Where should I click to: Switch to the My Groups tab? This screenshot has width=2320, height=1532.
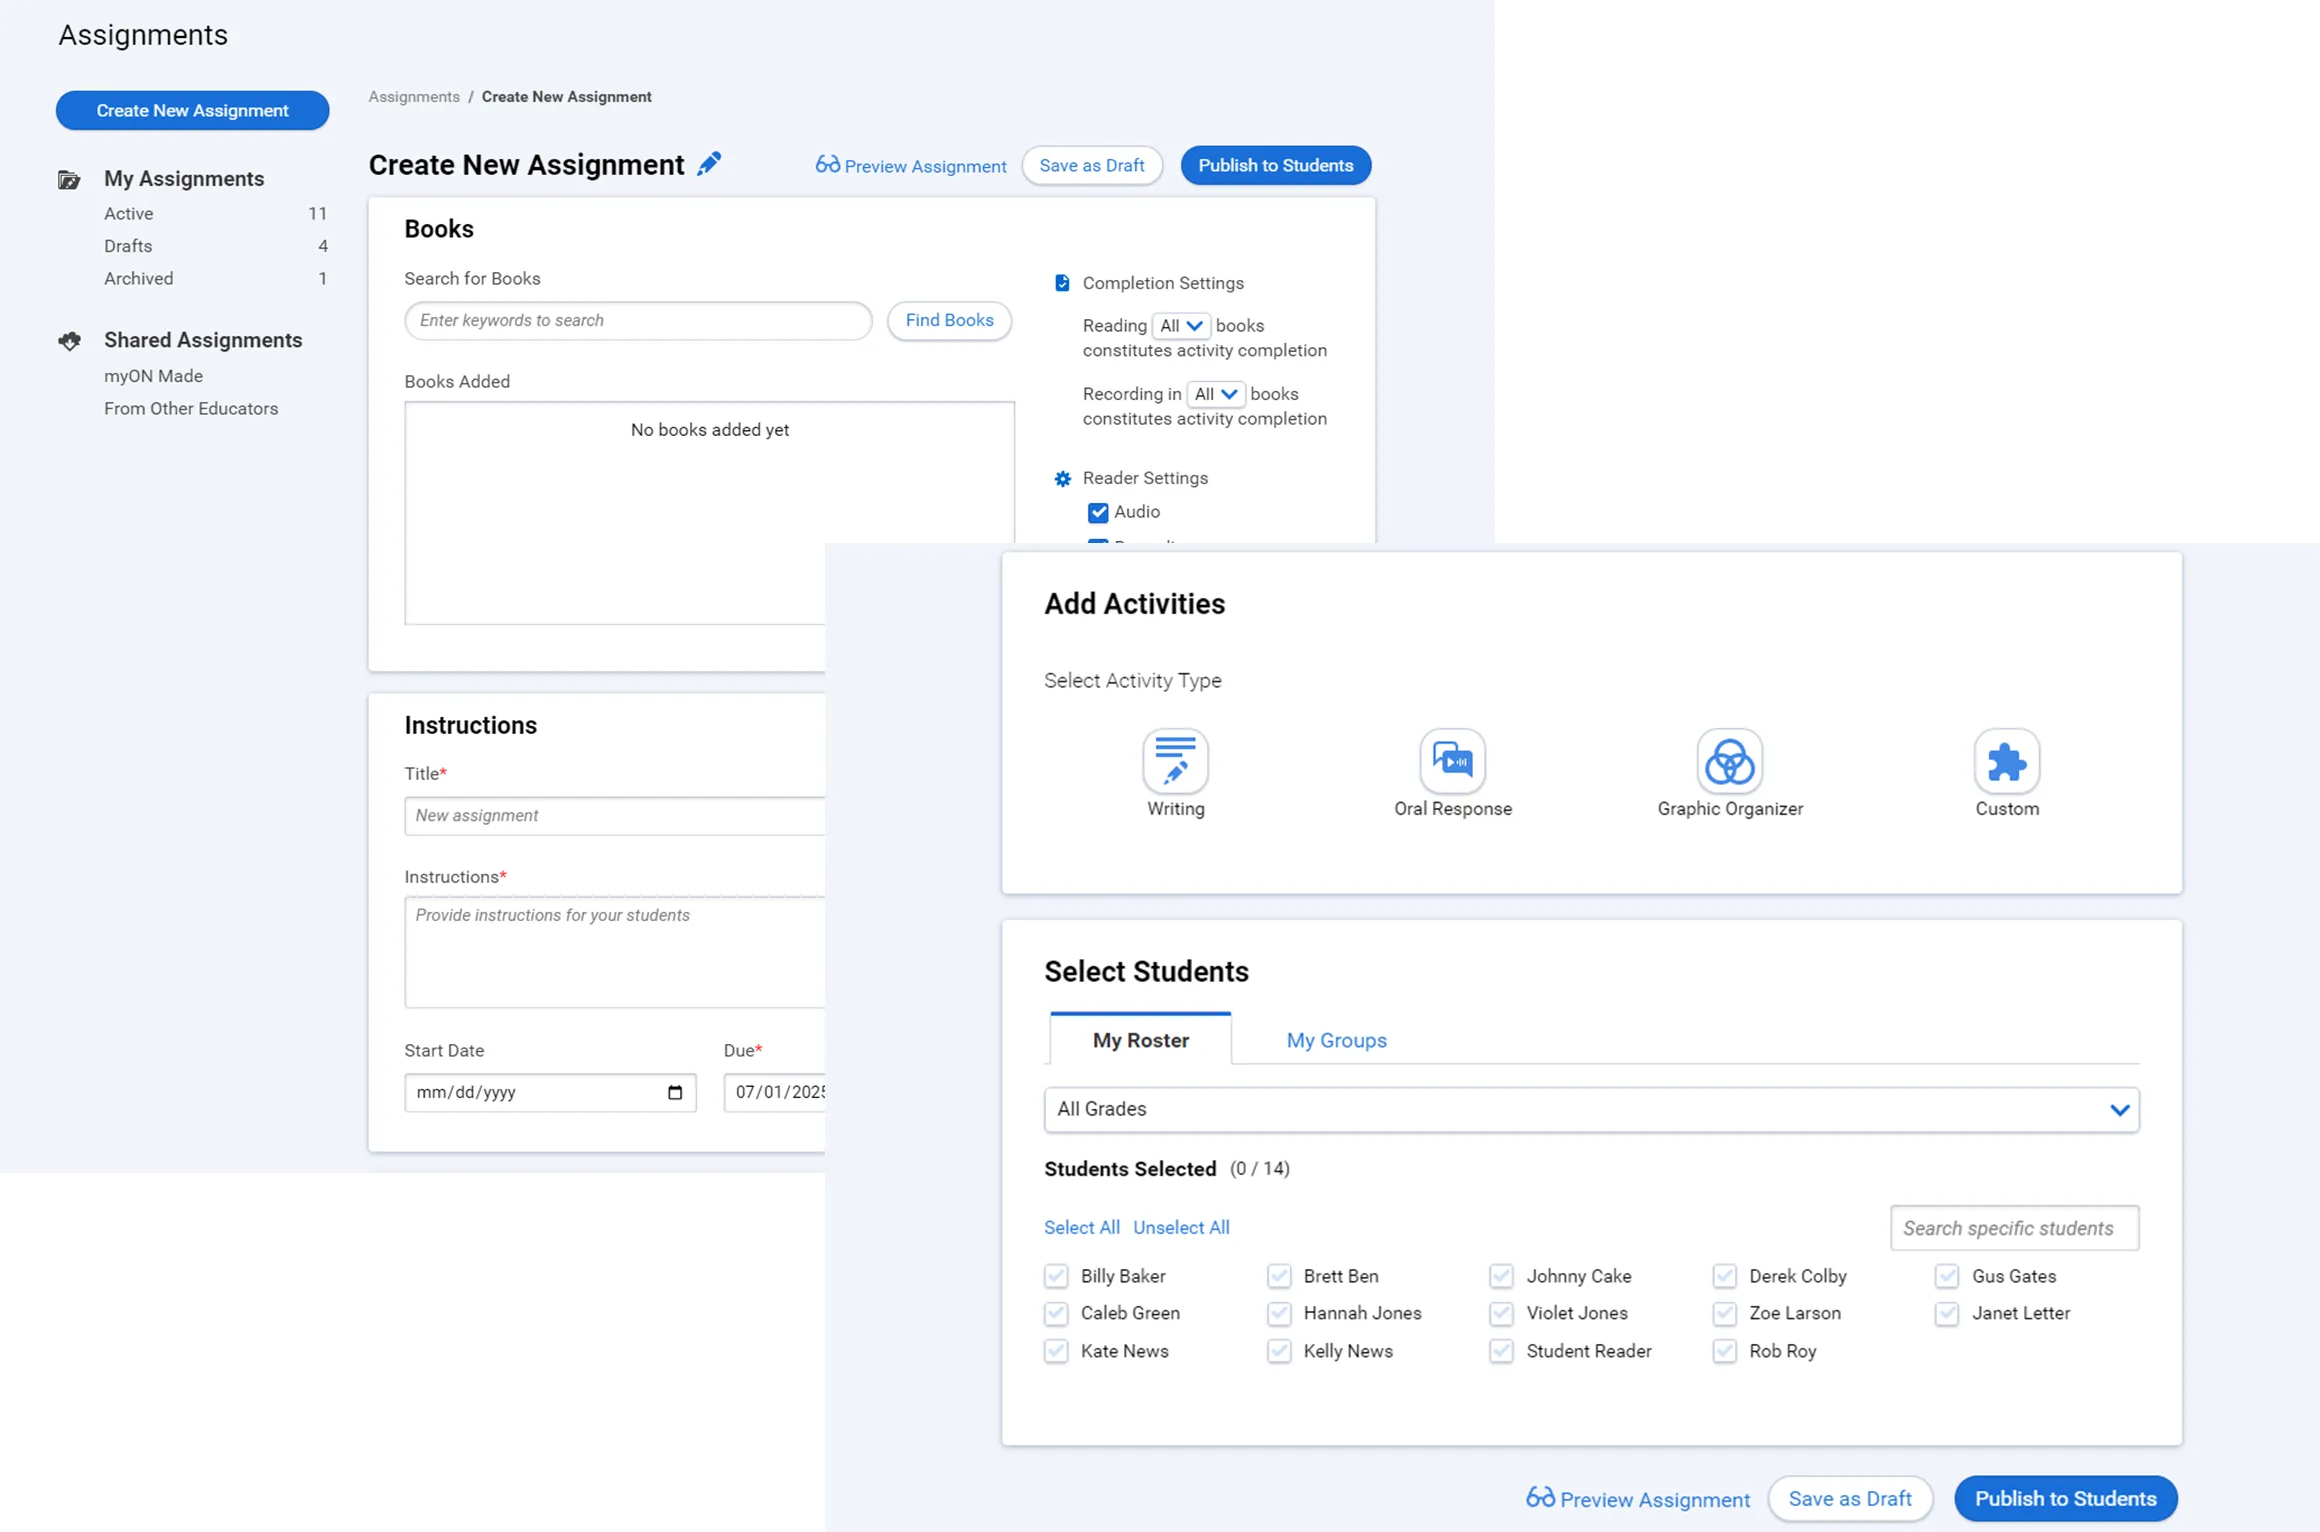click(1336, 1040)
